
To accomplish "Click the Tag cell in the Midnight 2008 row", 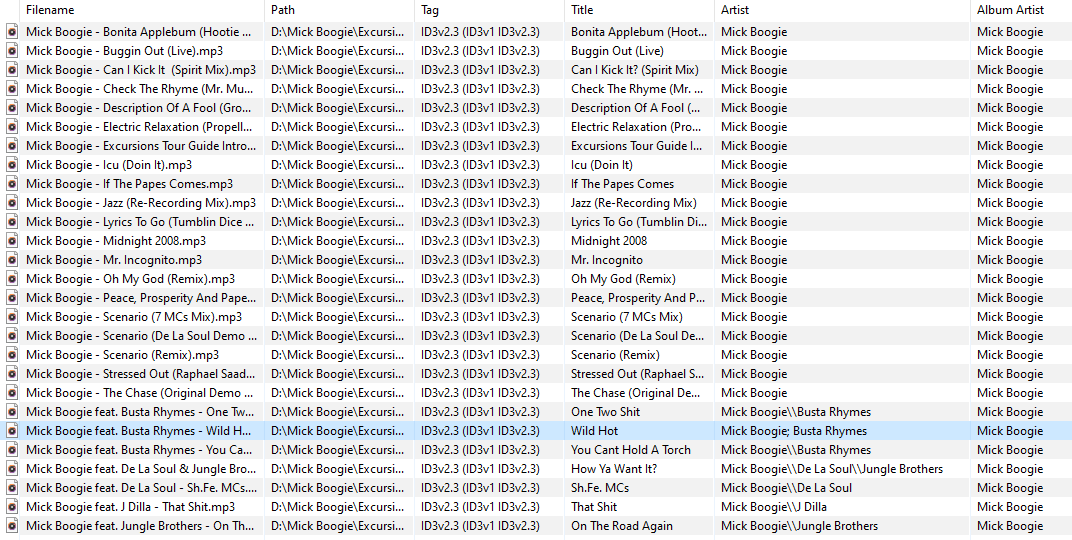I will (490, 241).
